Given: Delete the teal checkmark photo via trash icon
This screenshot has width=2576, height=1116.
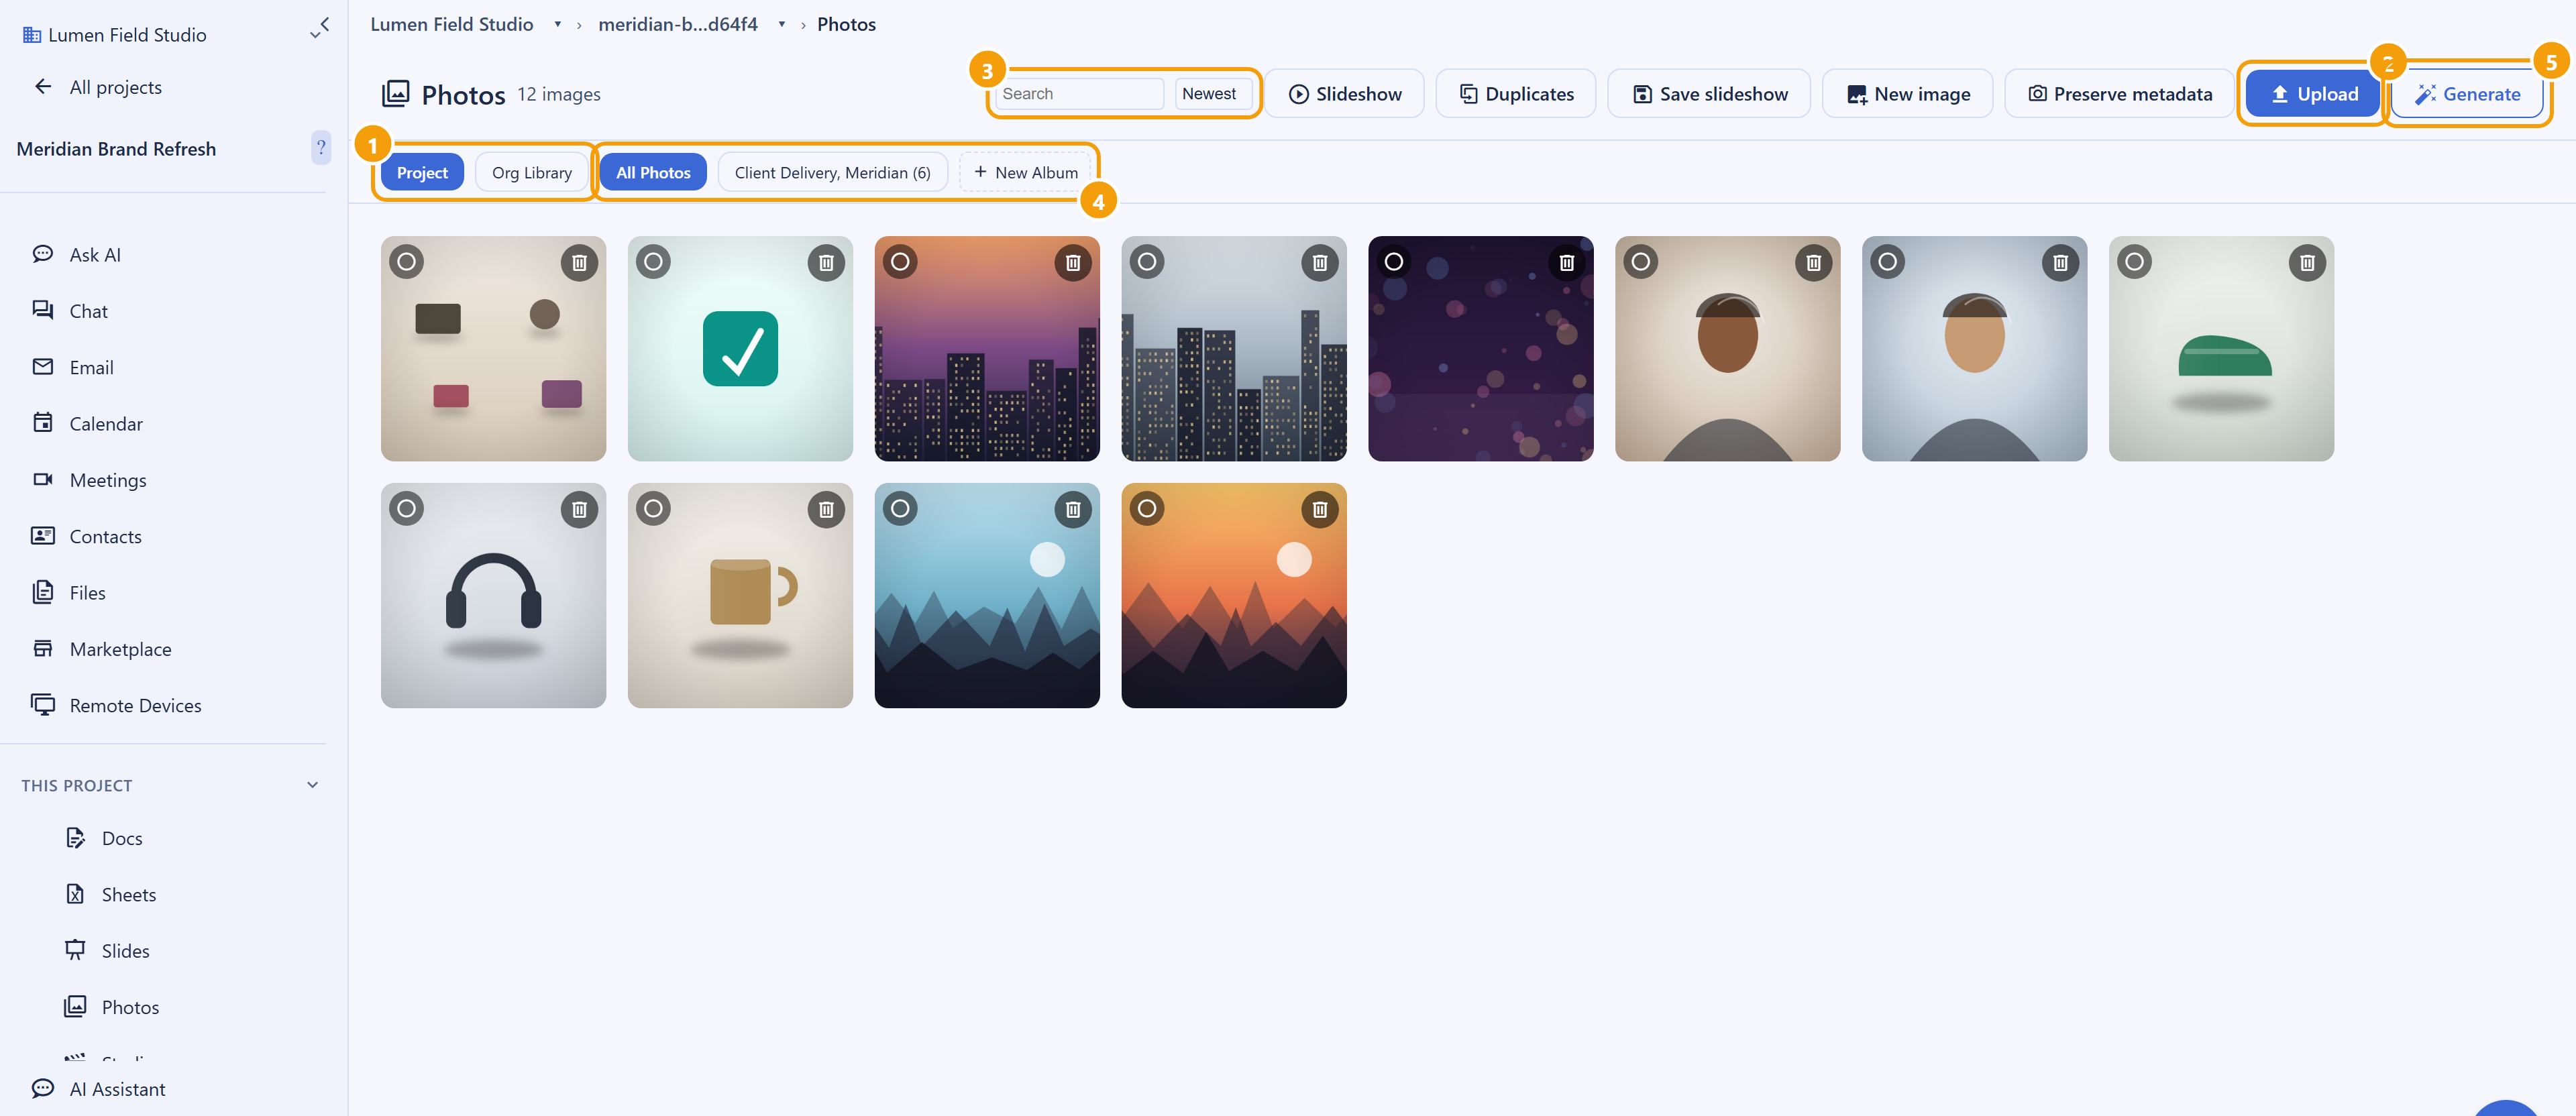Looking at the screenshot, I should (826, 262).
